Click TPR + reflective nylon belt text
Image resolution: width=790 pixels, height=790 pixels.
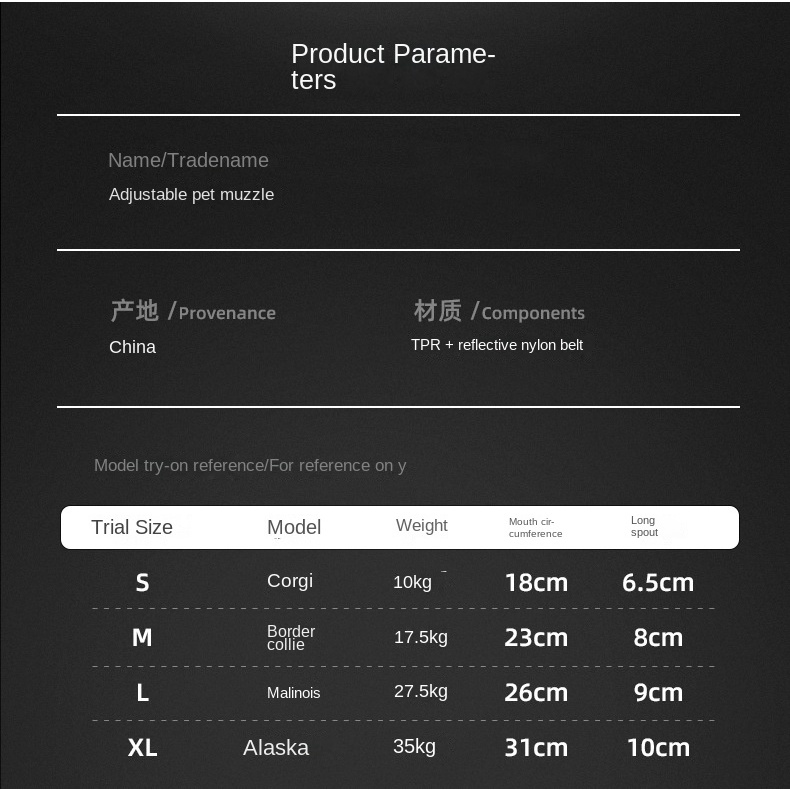497,345
